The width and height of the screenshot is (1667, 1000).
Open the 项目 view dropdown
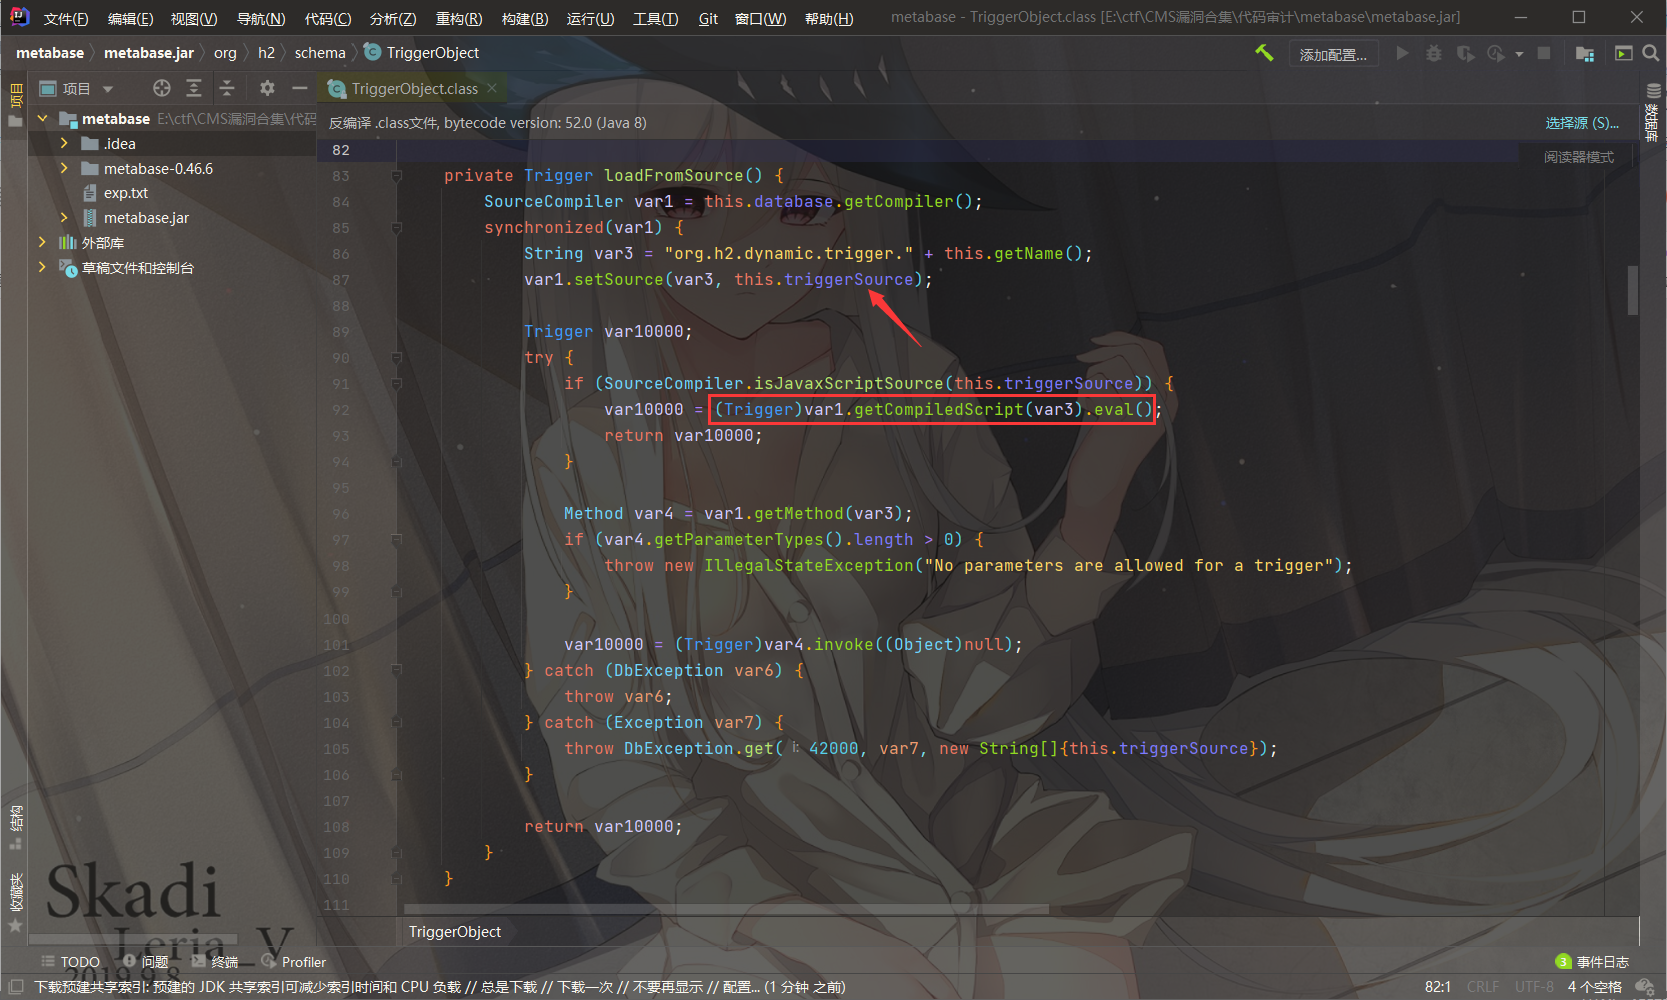[x=77, y=89]
